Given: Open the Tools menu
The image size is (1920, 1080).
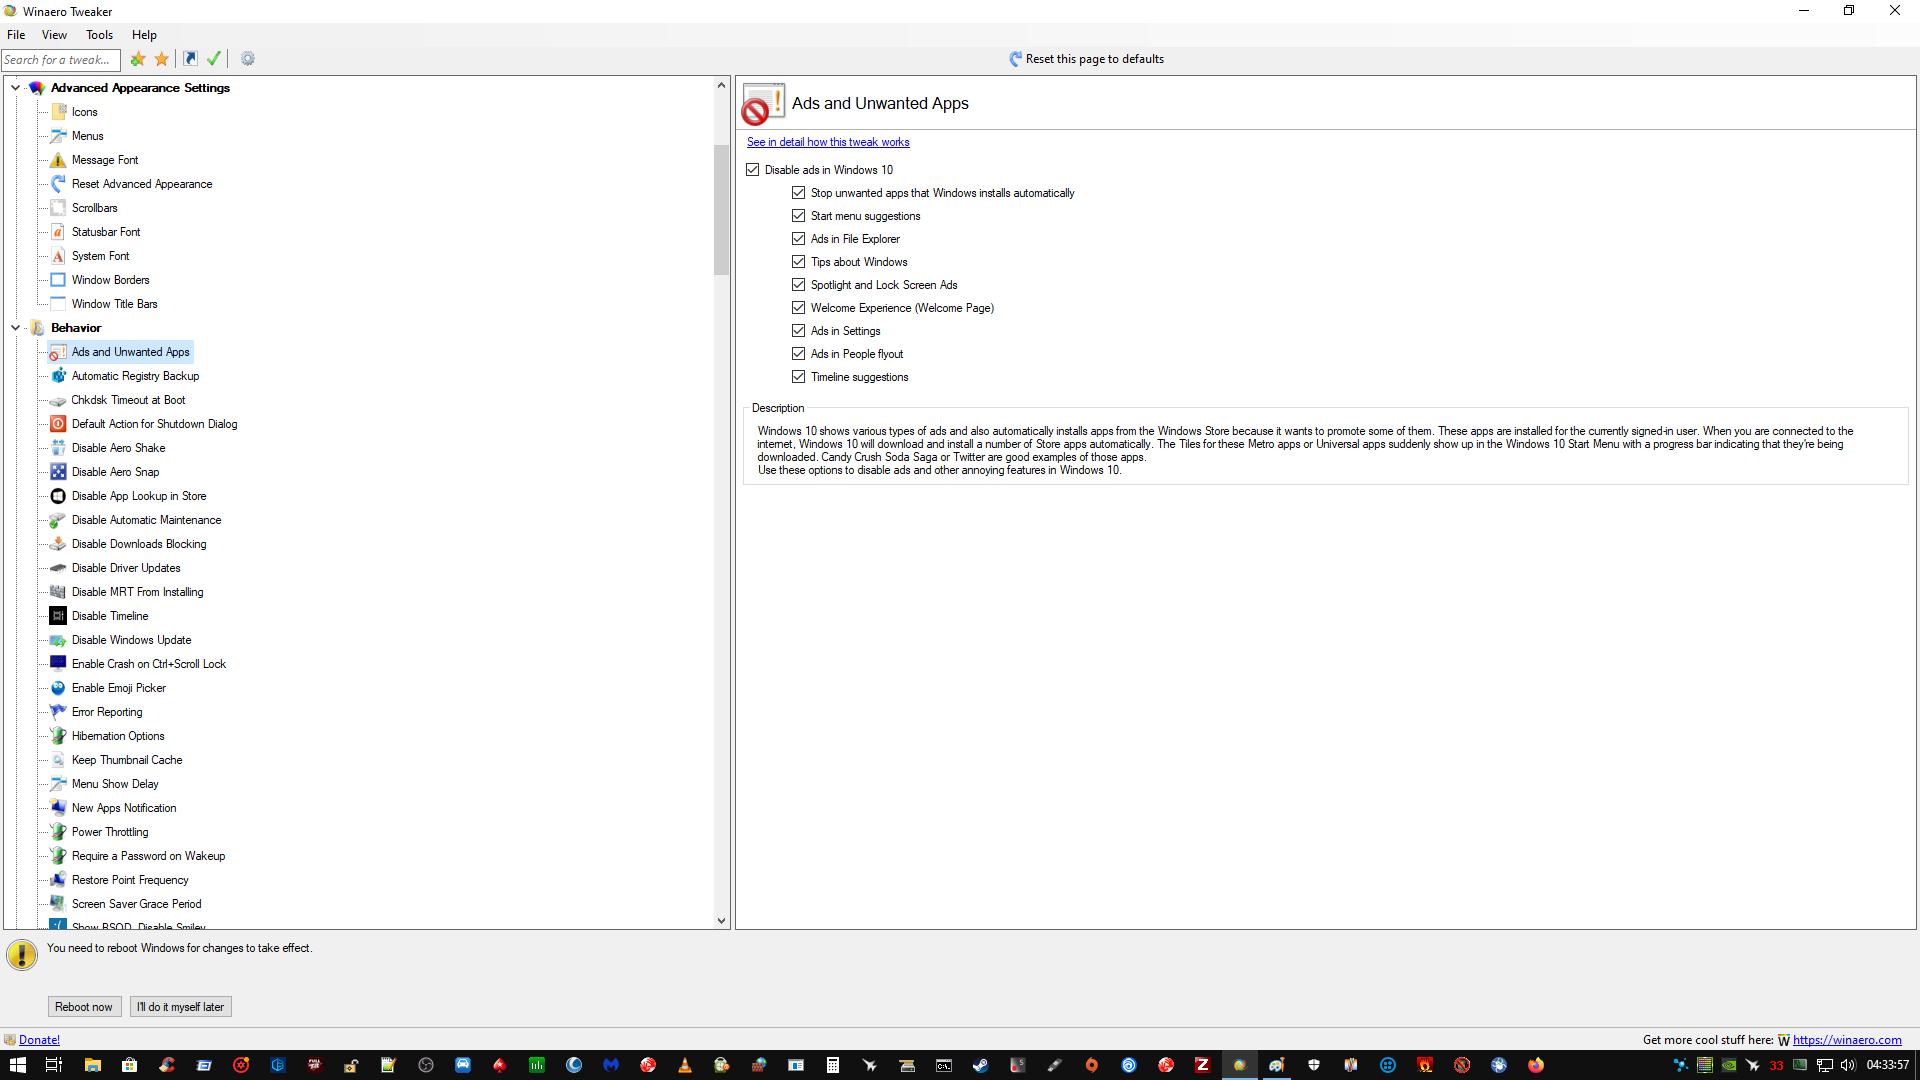Looking at the screenshot, I should pos(99,35).
